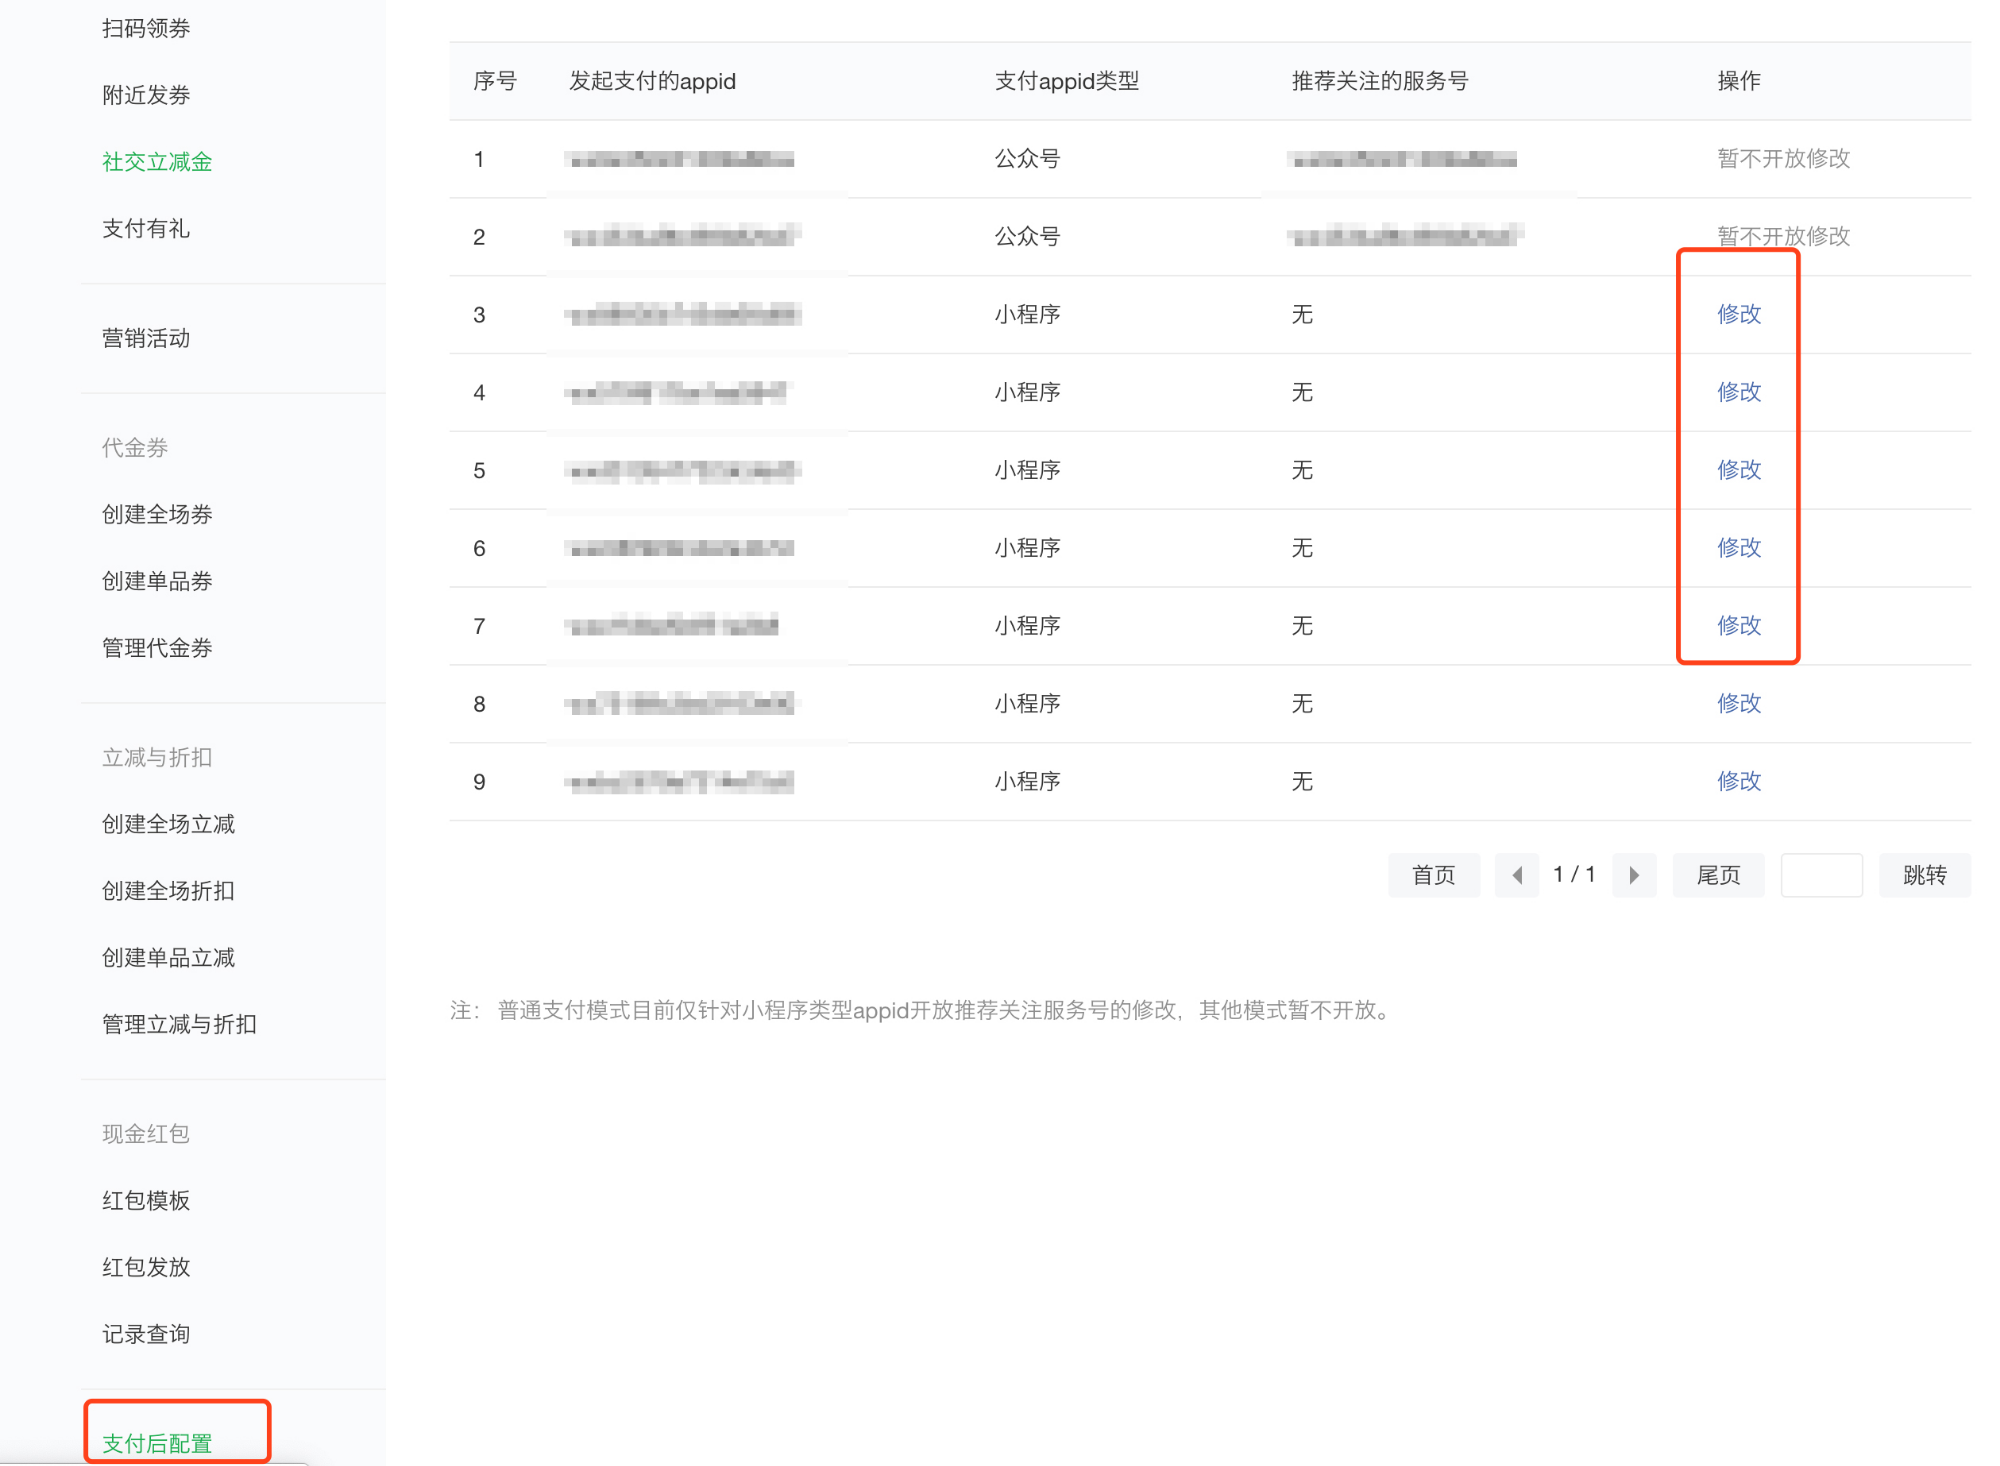Open 创建全场券 menu entry

[157, 515]
